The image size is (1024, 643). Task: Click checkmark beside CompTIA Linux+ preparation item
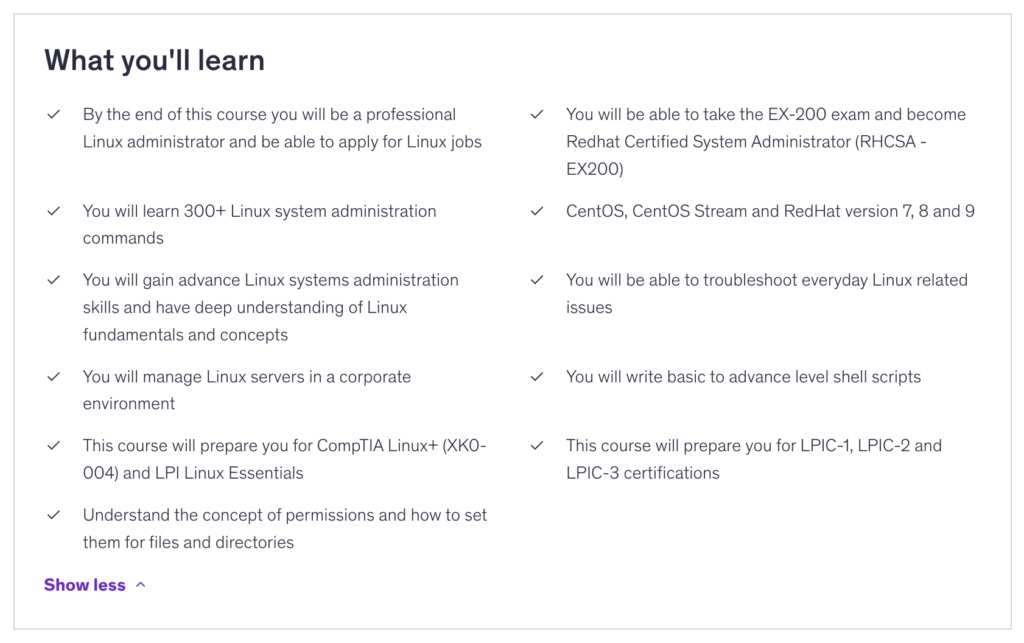(54, 446)
